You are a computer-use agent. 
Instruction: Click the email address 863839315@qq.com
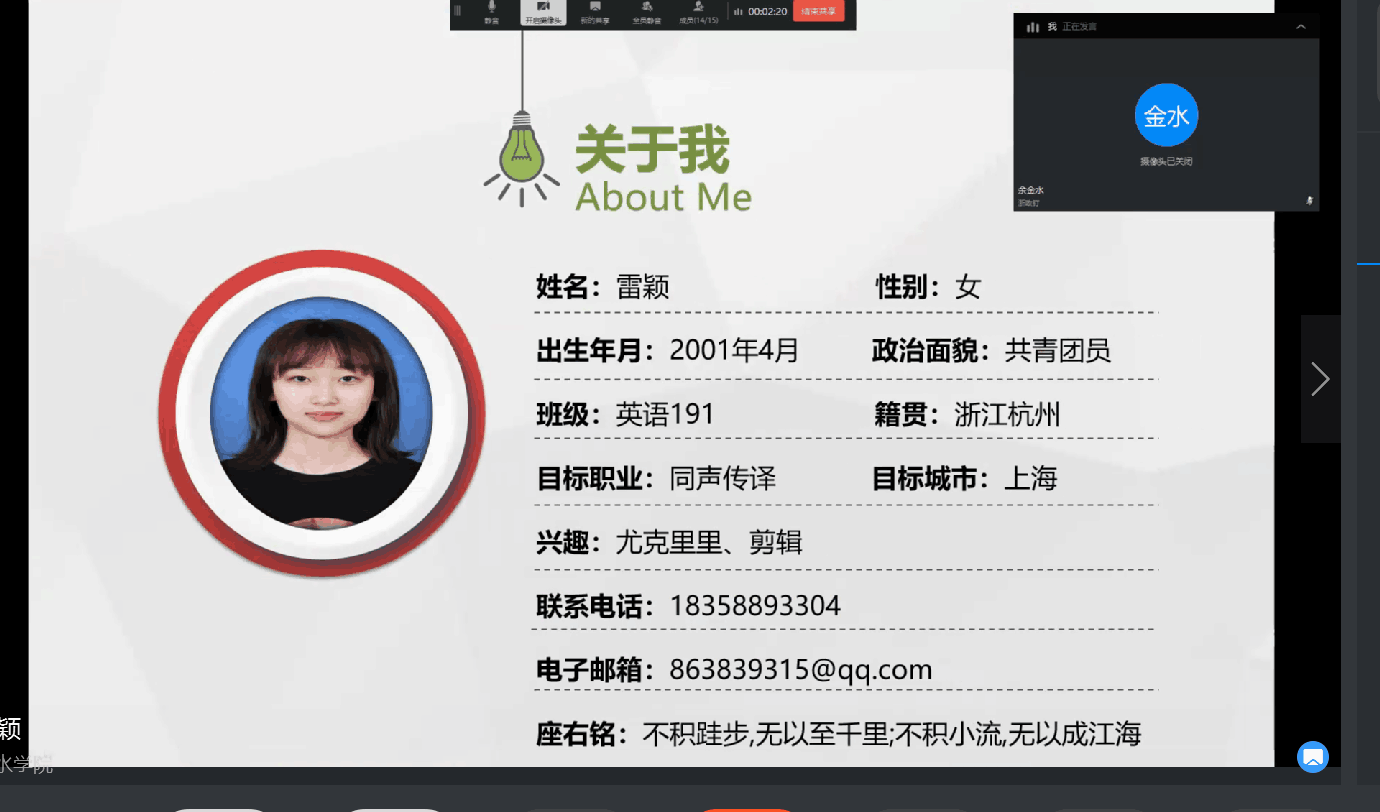[800, 669]
